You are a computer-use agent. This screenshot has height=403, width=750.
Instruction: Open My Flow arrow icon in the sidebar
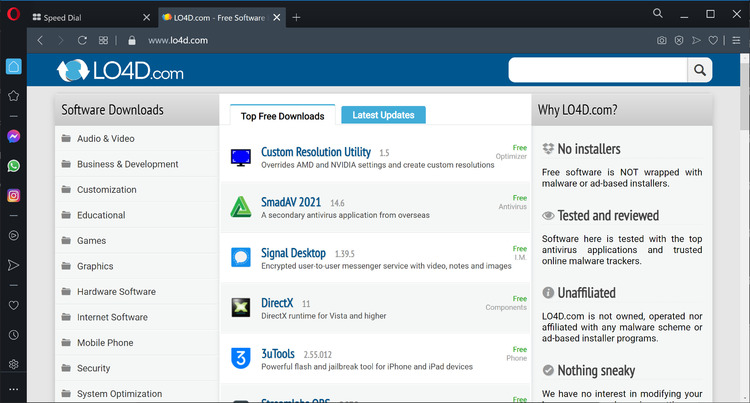tap(13, 265)
